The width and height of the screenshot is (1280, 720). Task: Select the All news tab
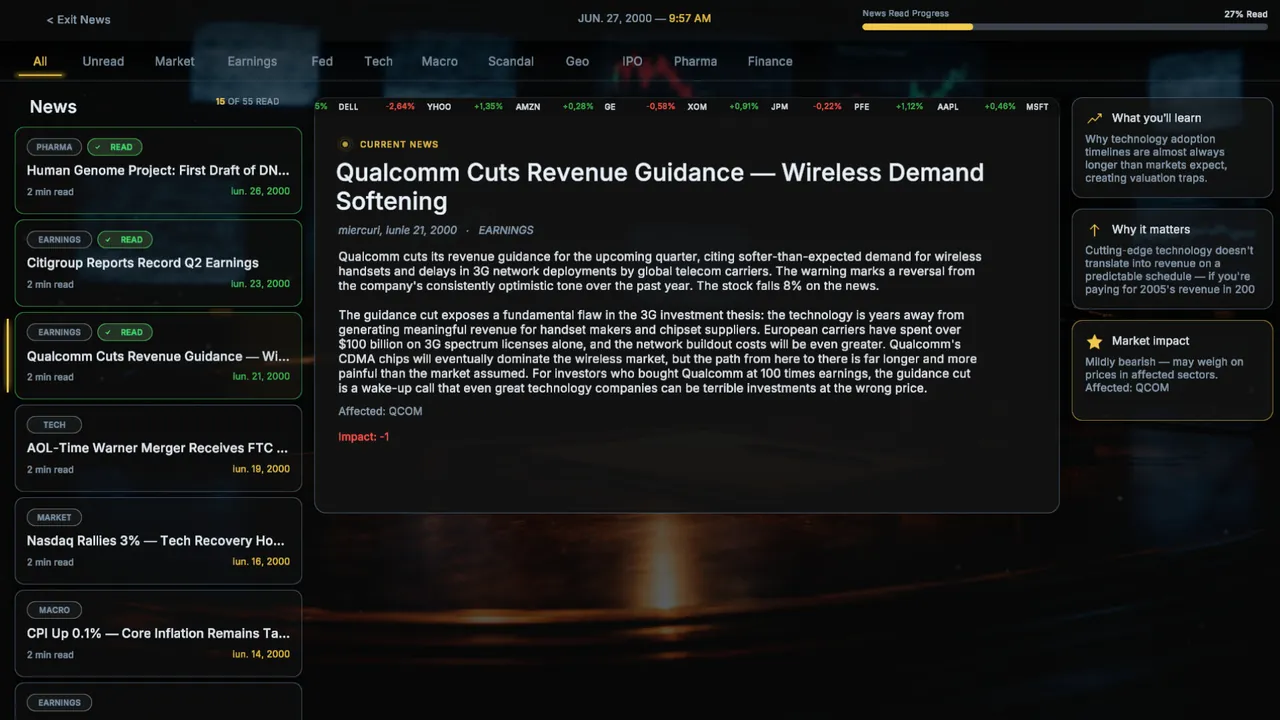40,61
